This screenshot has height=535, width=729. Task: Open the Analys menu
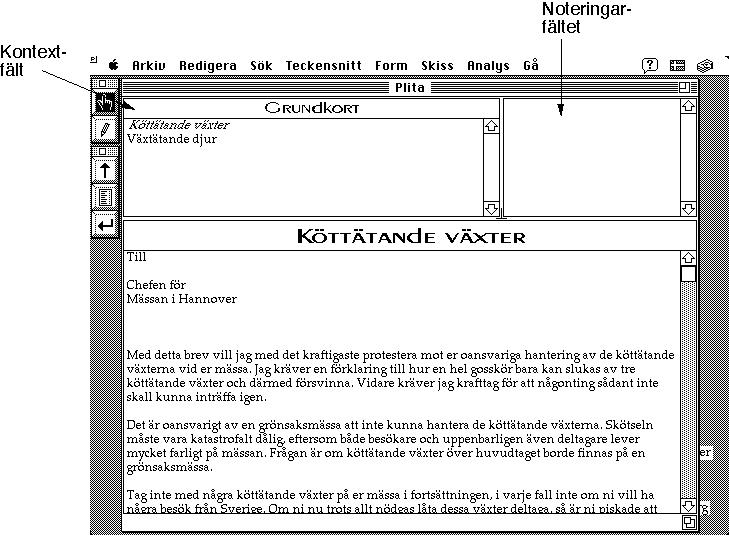pyautogui.click(x=489, y=66)
